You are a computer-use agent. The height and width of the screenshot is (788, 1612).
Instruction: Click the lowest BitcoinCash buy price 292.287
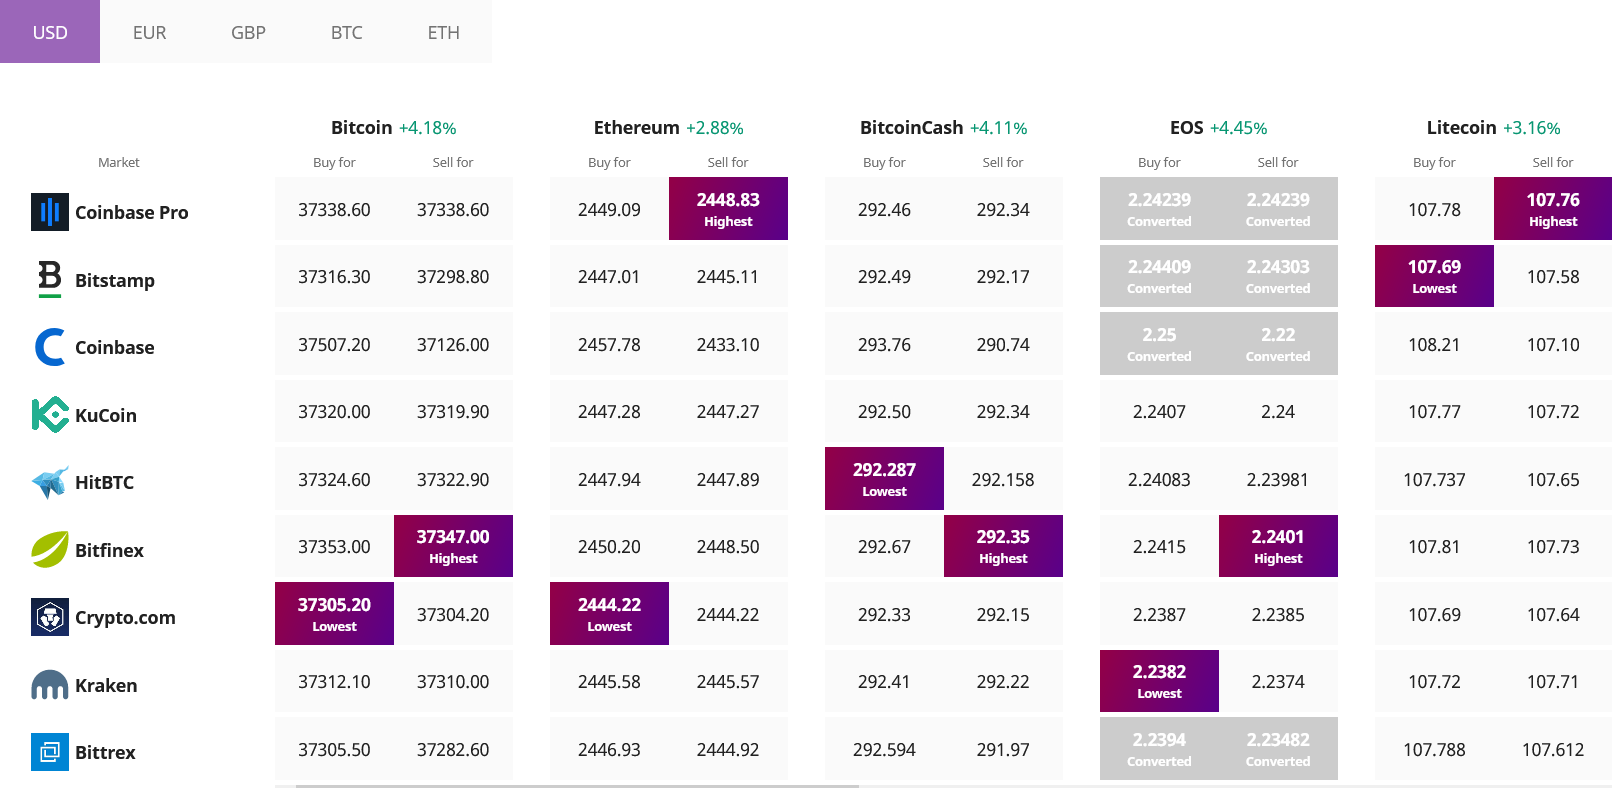(884, 479)
